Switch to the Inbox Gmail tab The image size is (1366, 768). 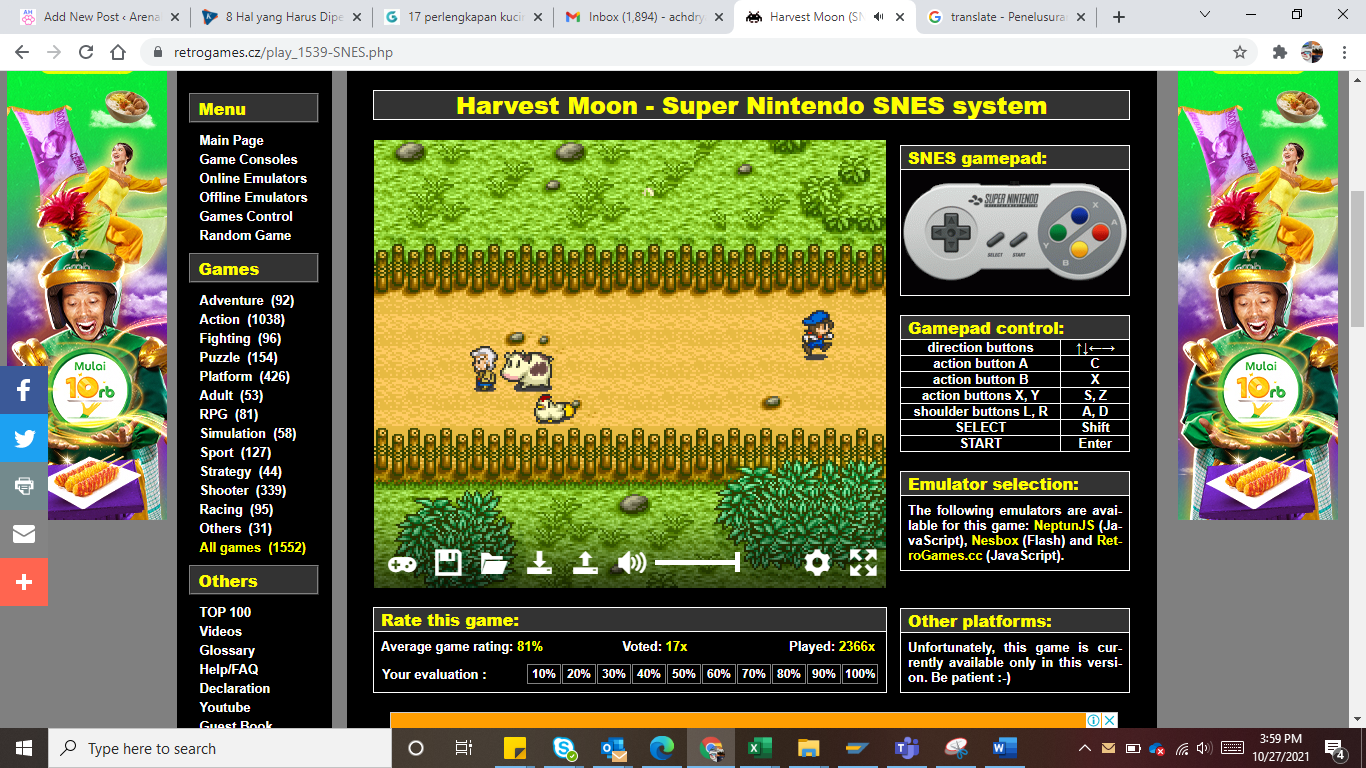coord(643,17)
